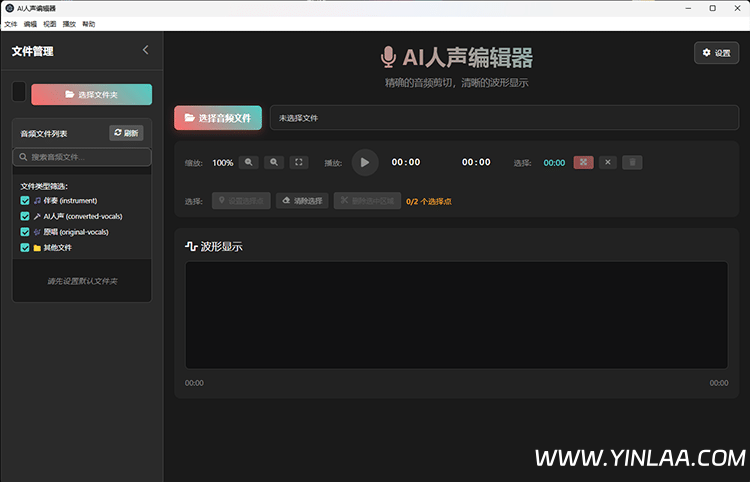Screen dimensions: 750x482
Task: Click the 100% zoom value
Action: [223, 163]
